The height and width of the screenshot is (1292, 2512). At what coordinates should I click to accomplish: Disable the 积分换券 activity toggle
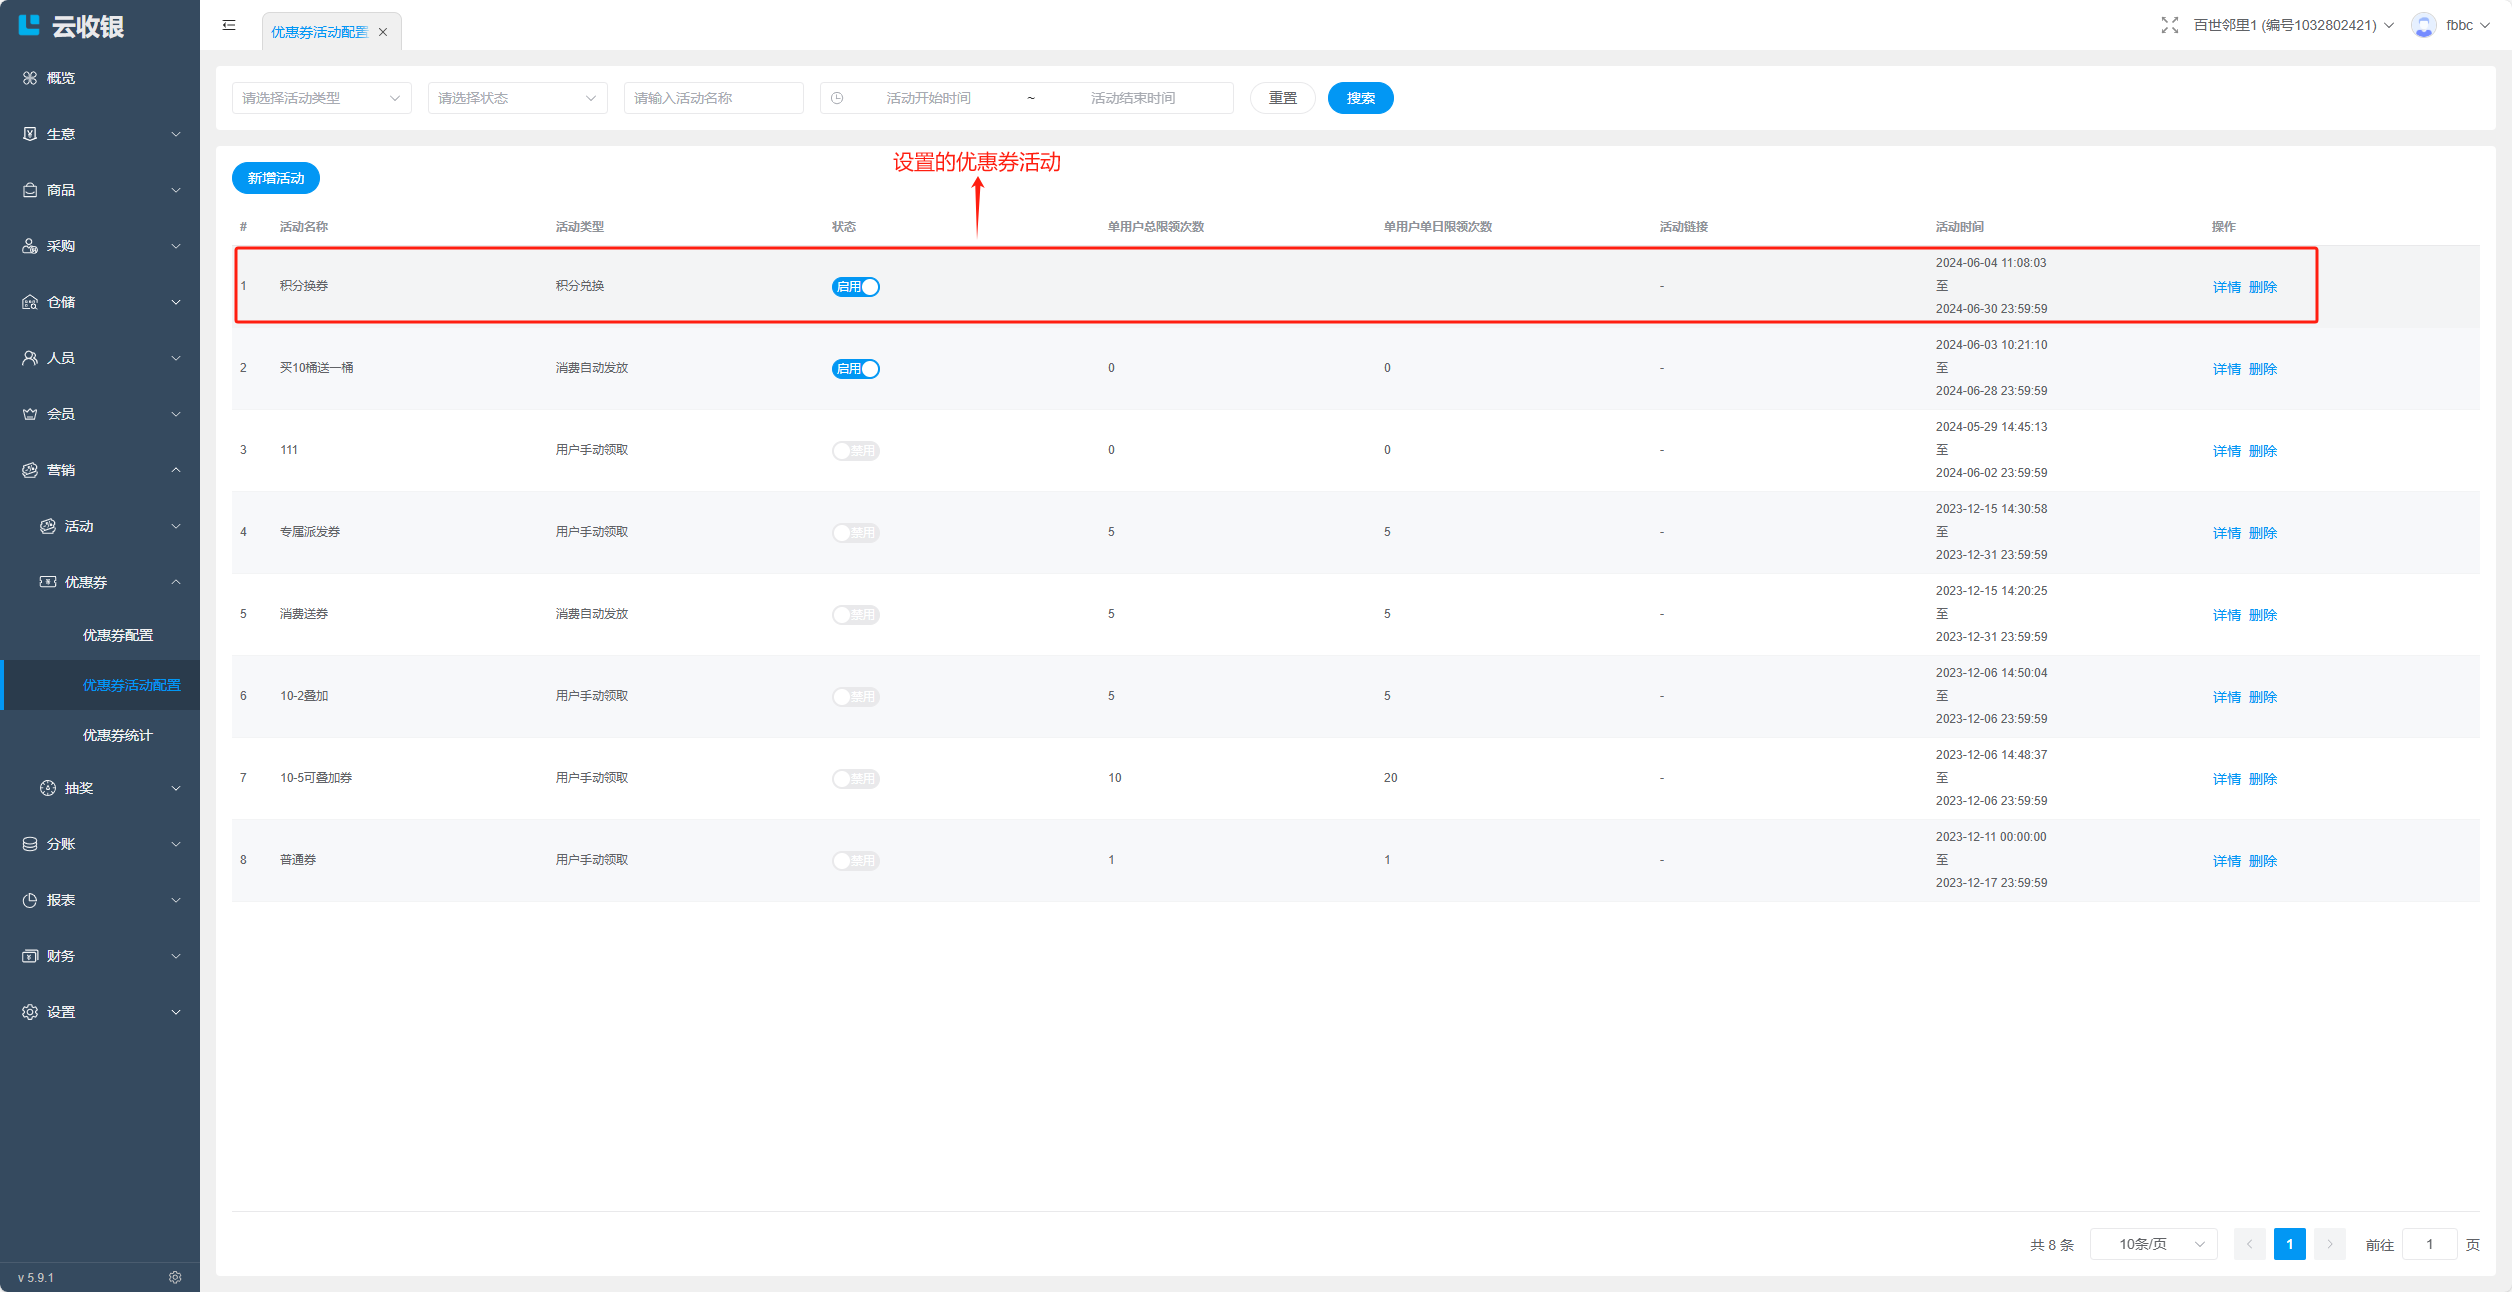point(856,287)
